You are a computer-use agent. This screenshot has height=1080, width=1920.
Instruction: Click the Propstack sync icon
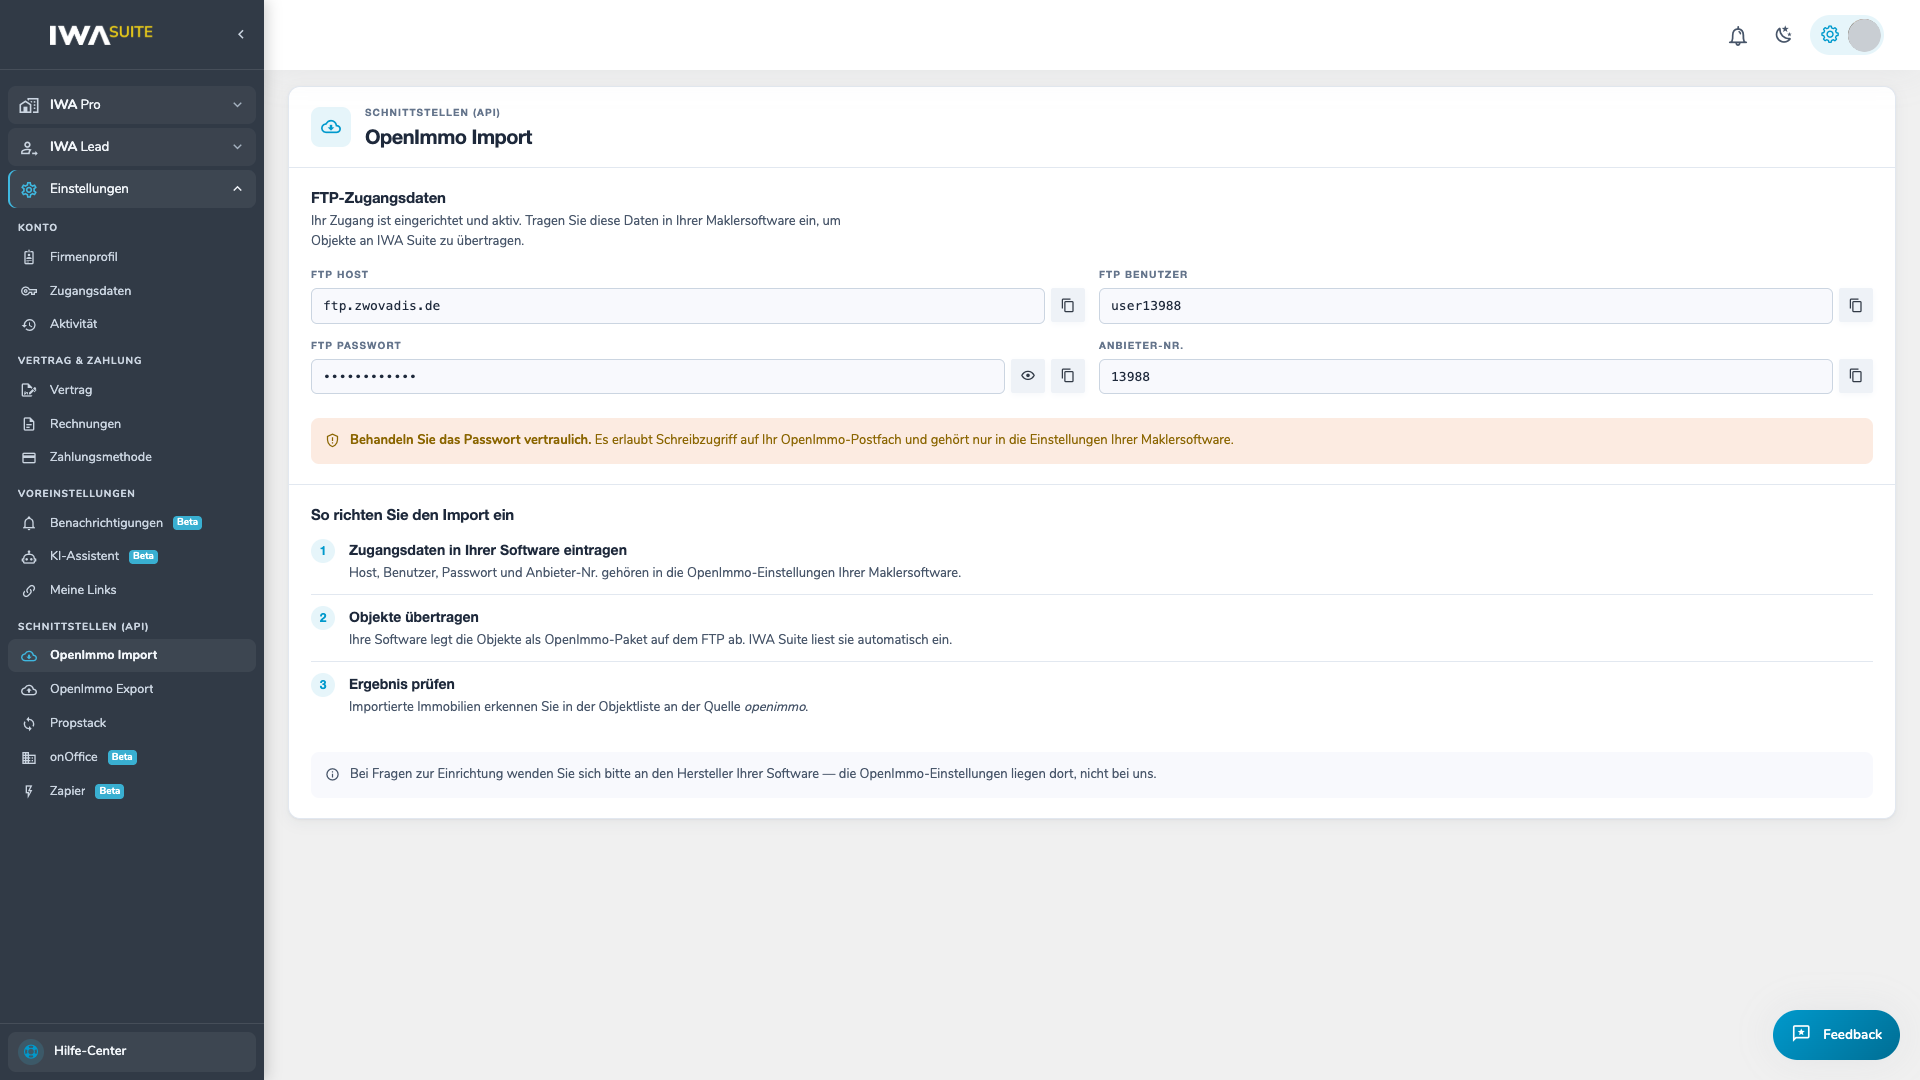point(29,724)
